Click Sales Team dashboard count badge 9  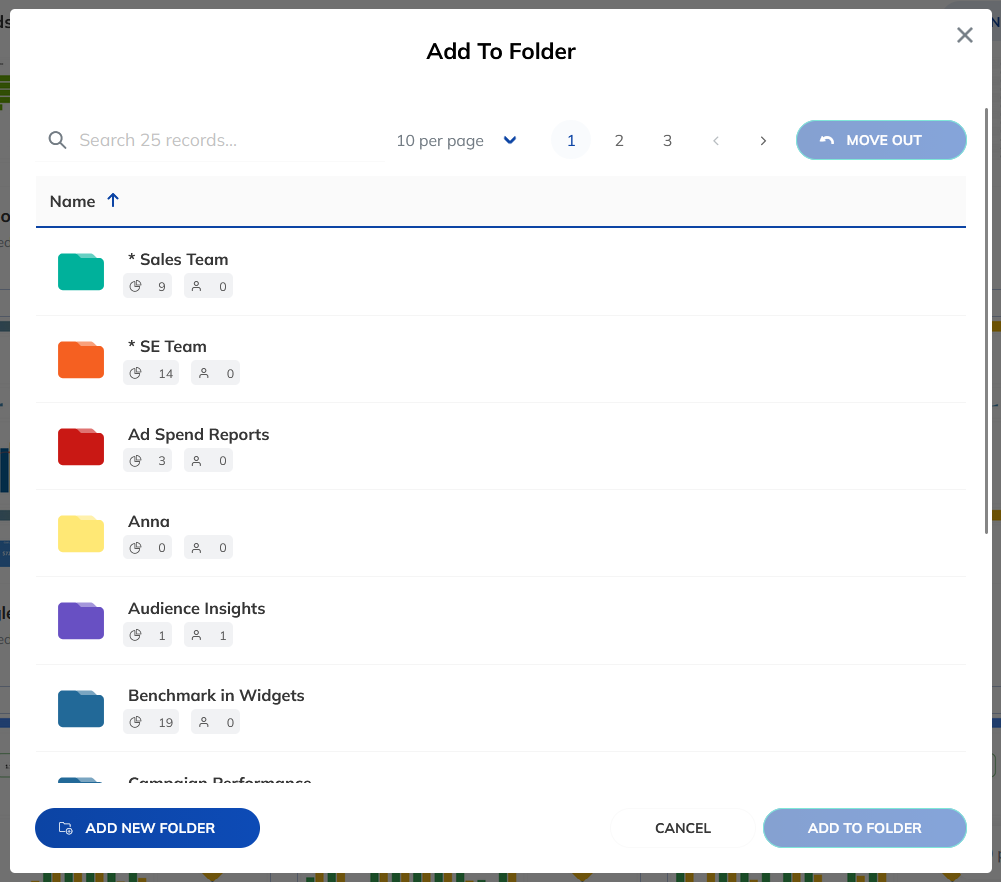pos(147,286)
